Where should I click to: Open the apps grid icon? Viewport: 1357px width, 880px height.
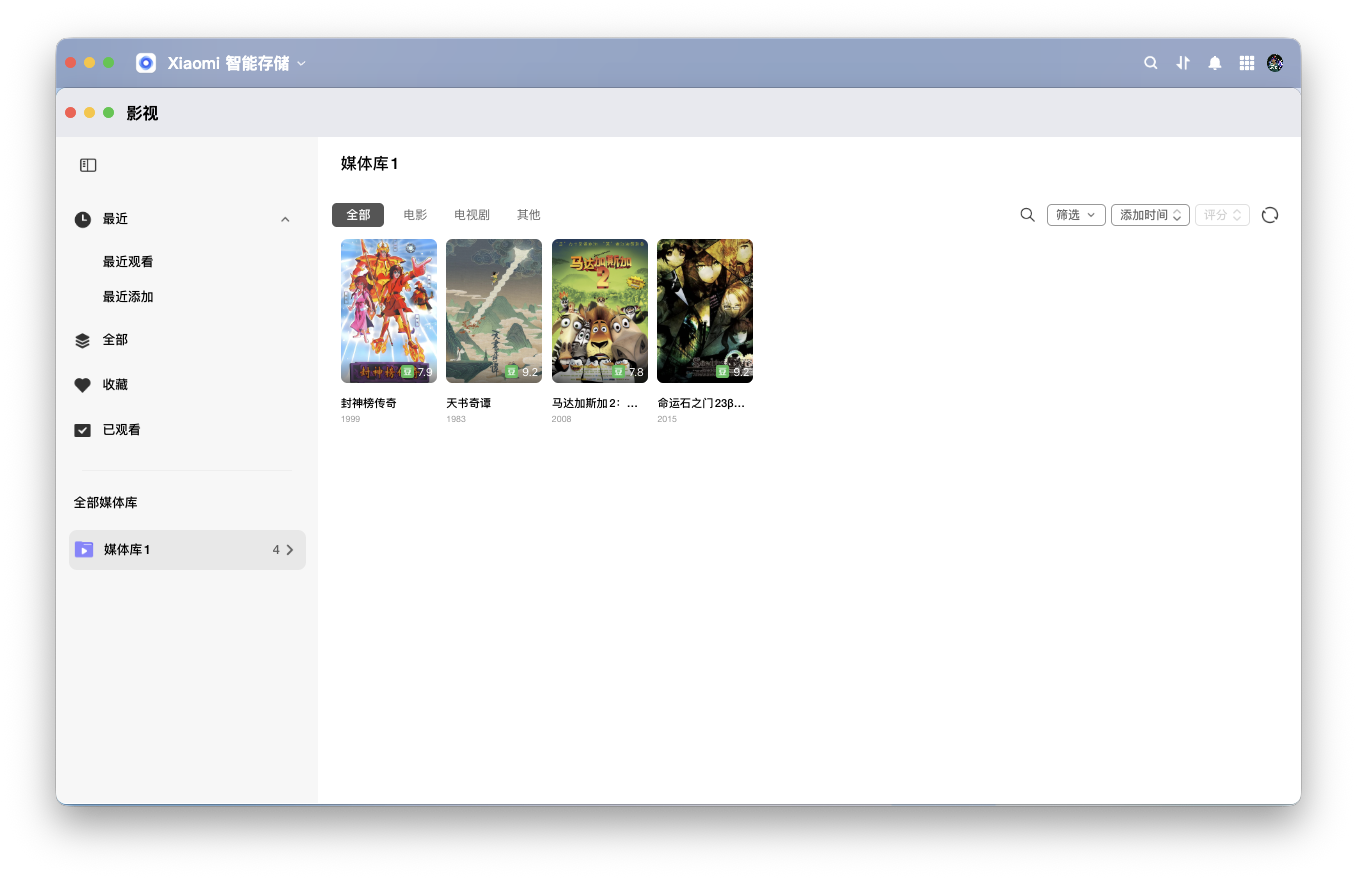click(1247, 63)
